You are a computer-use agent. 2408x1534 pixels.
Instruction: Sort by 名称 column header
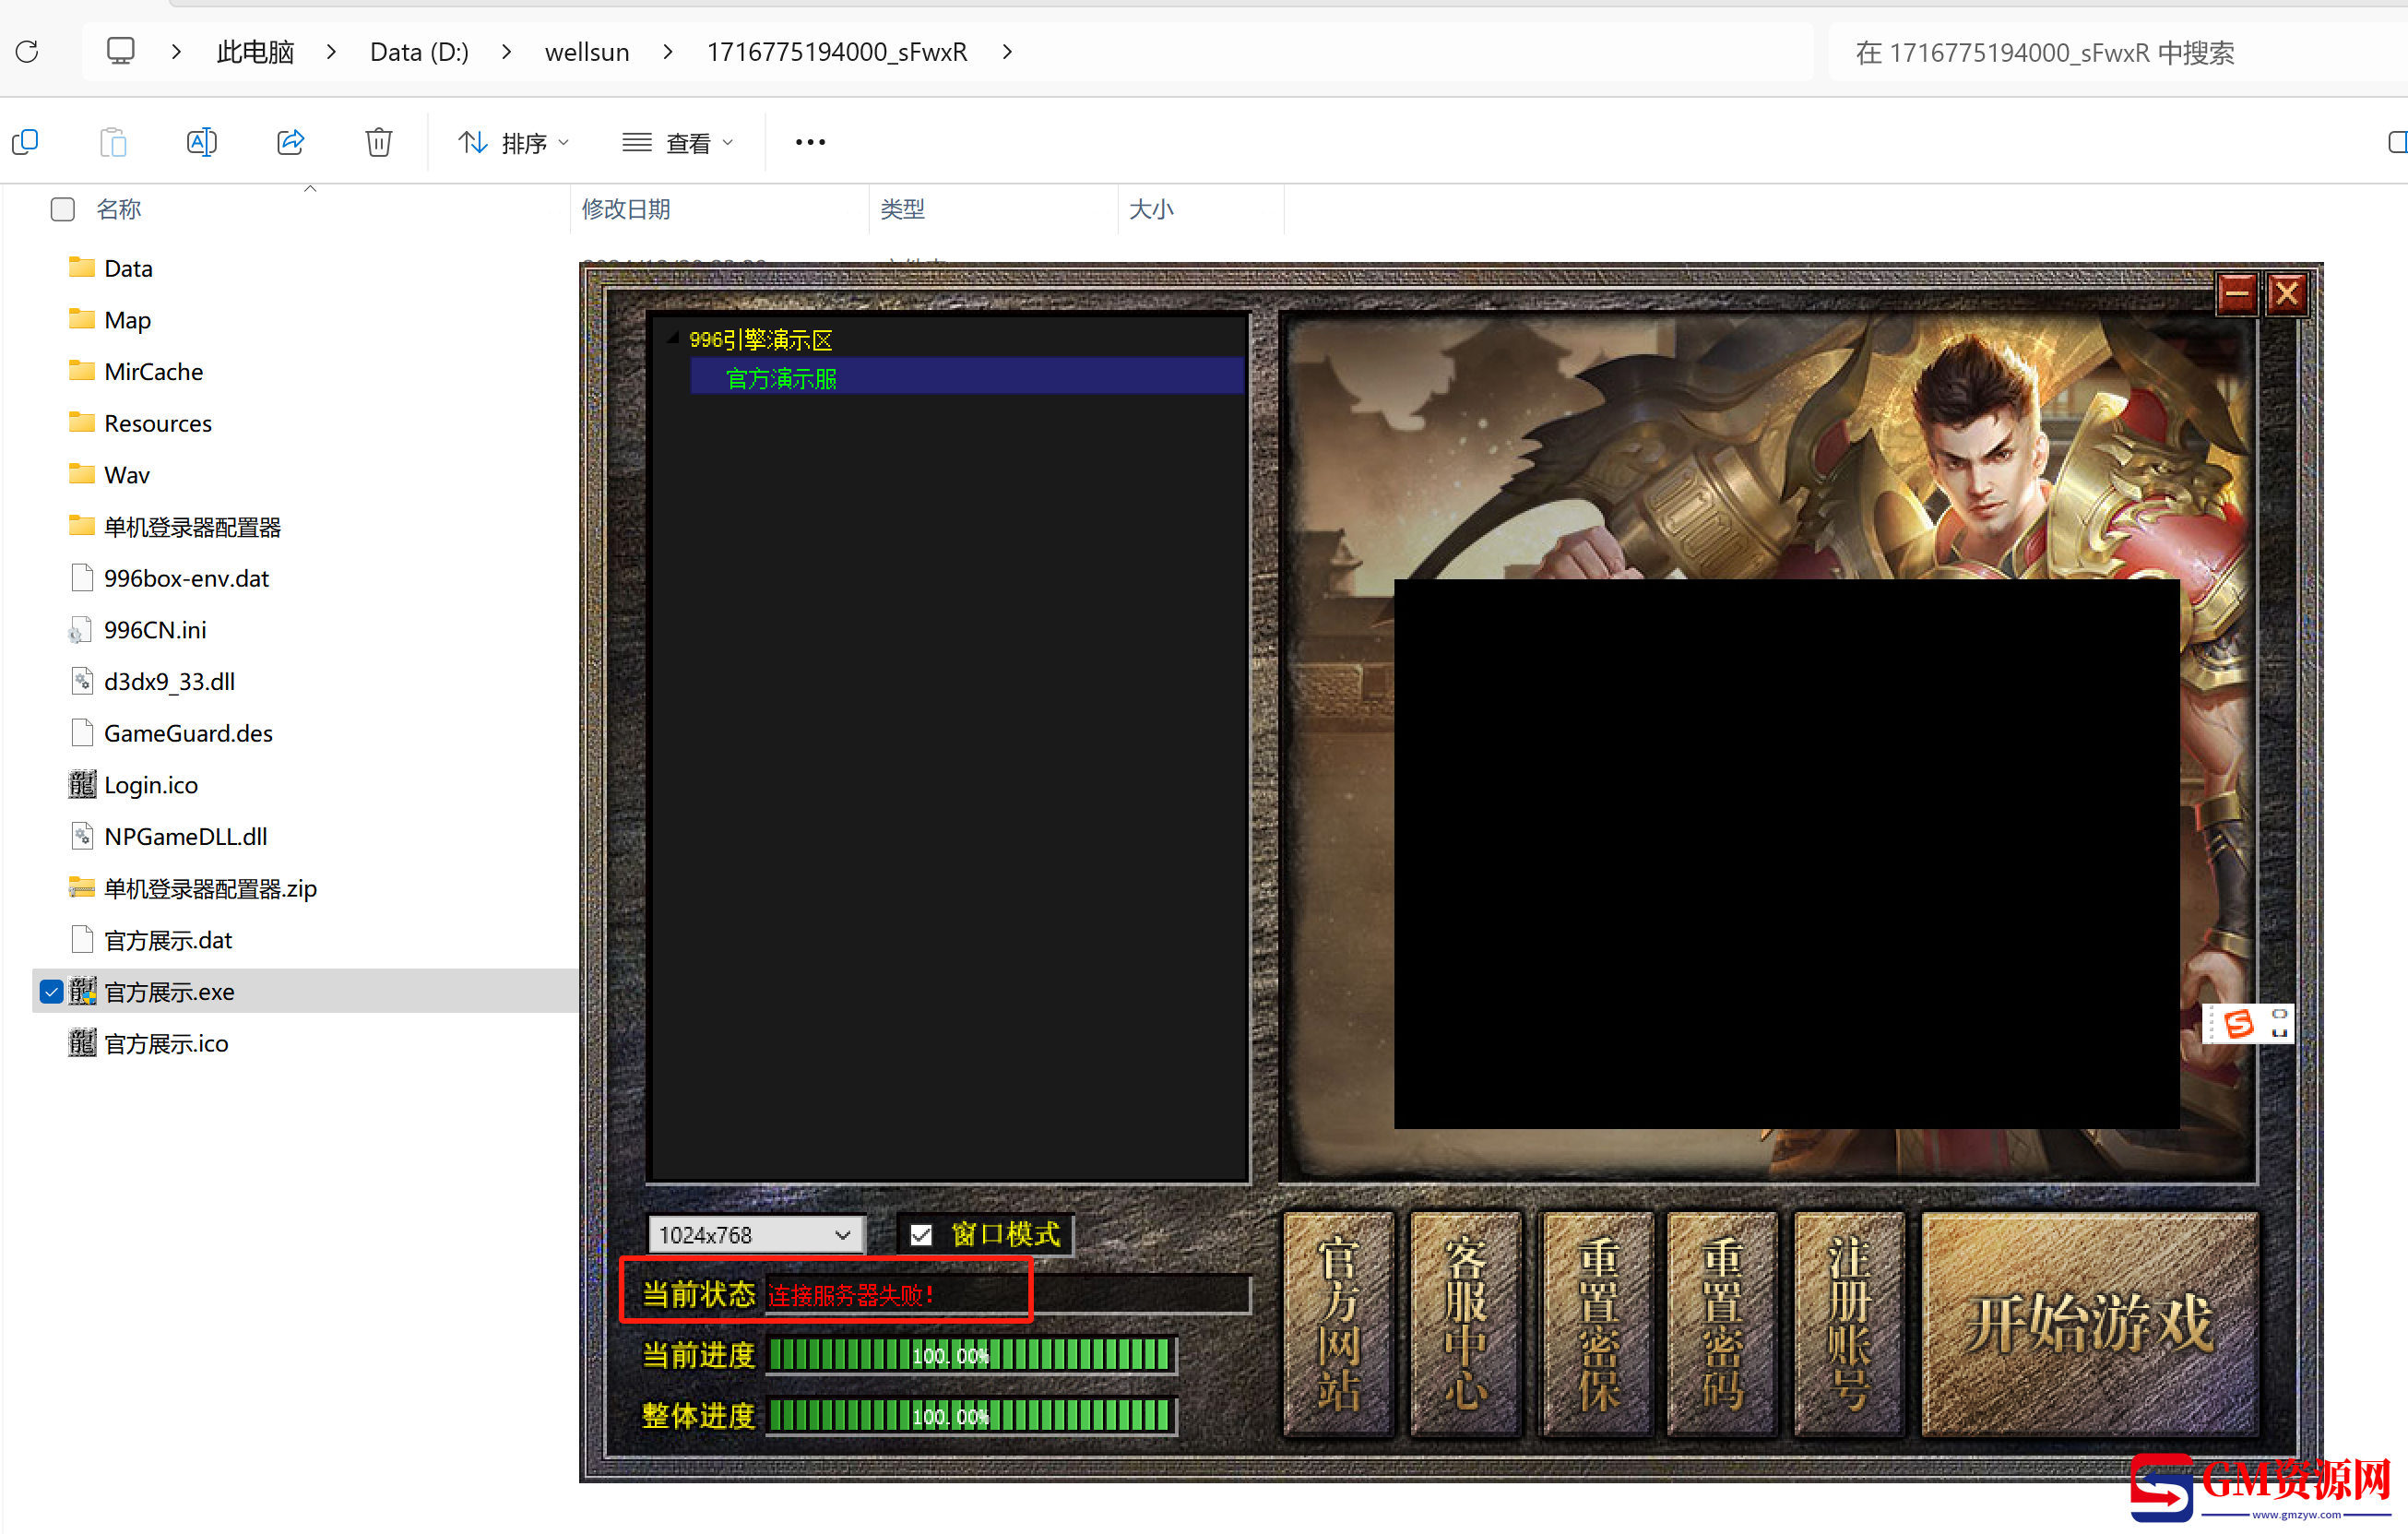118,209
